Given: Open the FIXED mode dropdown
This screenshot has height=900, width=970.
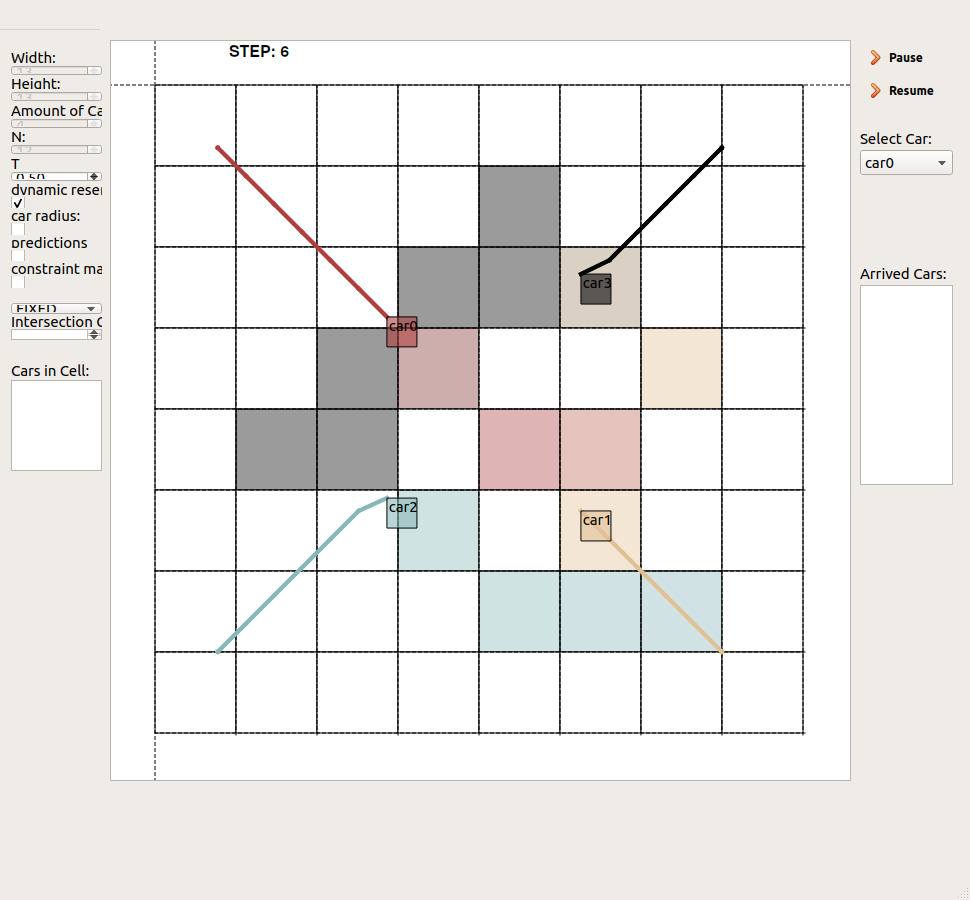Looking at the screenshot, I should click(56, 308).
